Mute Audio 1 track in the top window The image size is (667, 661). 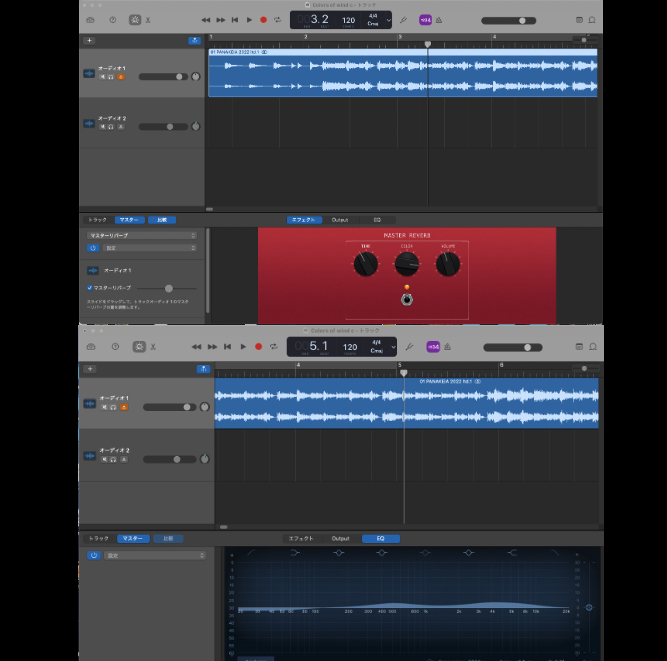tap(102, 77)
